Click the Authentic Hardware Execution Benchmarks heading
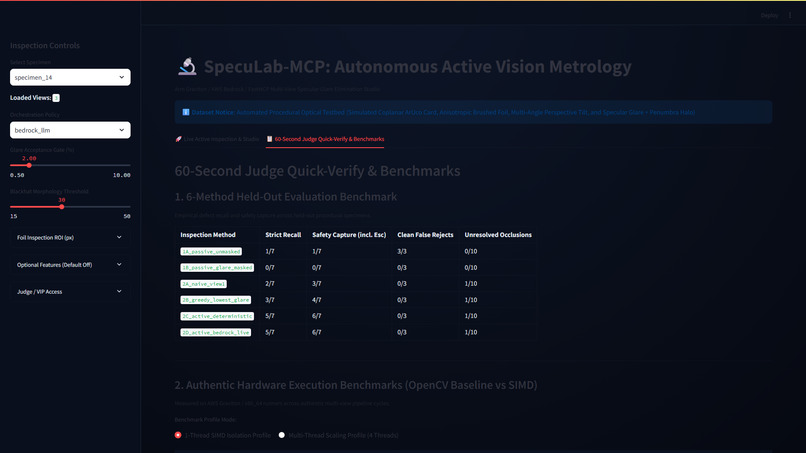 (x=356, y=385)
